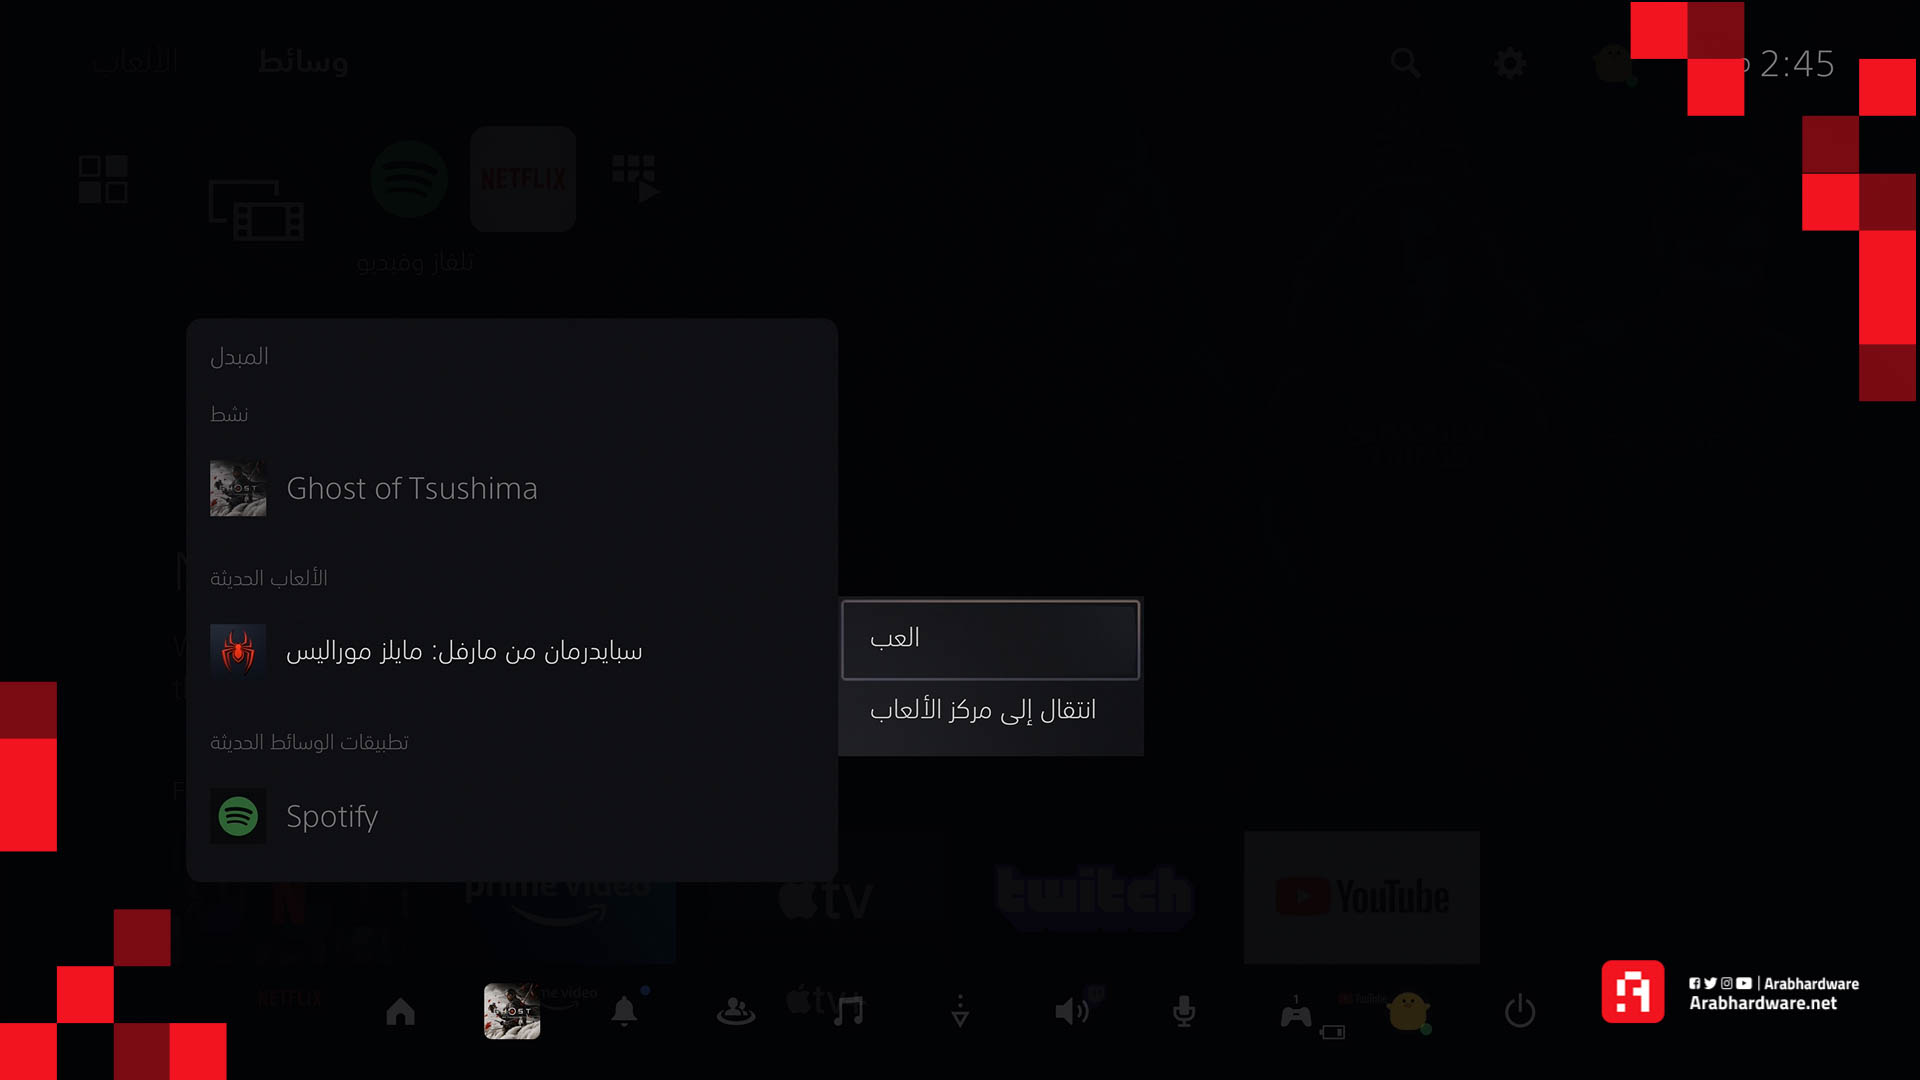Select the friends/social icon in taskbar
This screenshot has width=1920, height=1080.
pos(736,1011)
